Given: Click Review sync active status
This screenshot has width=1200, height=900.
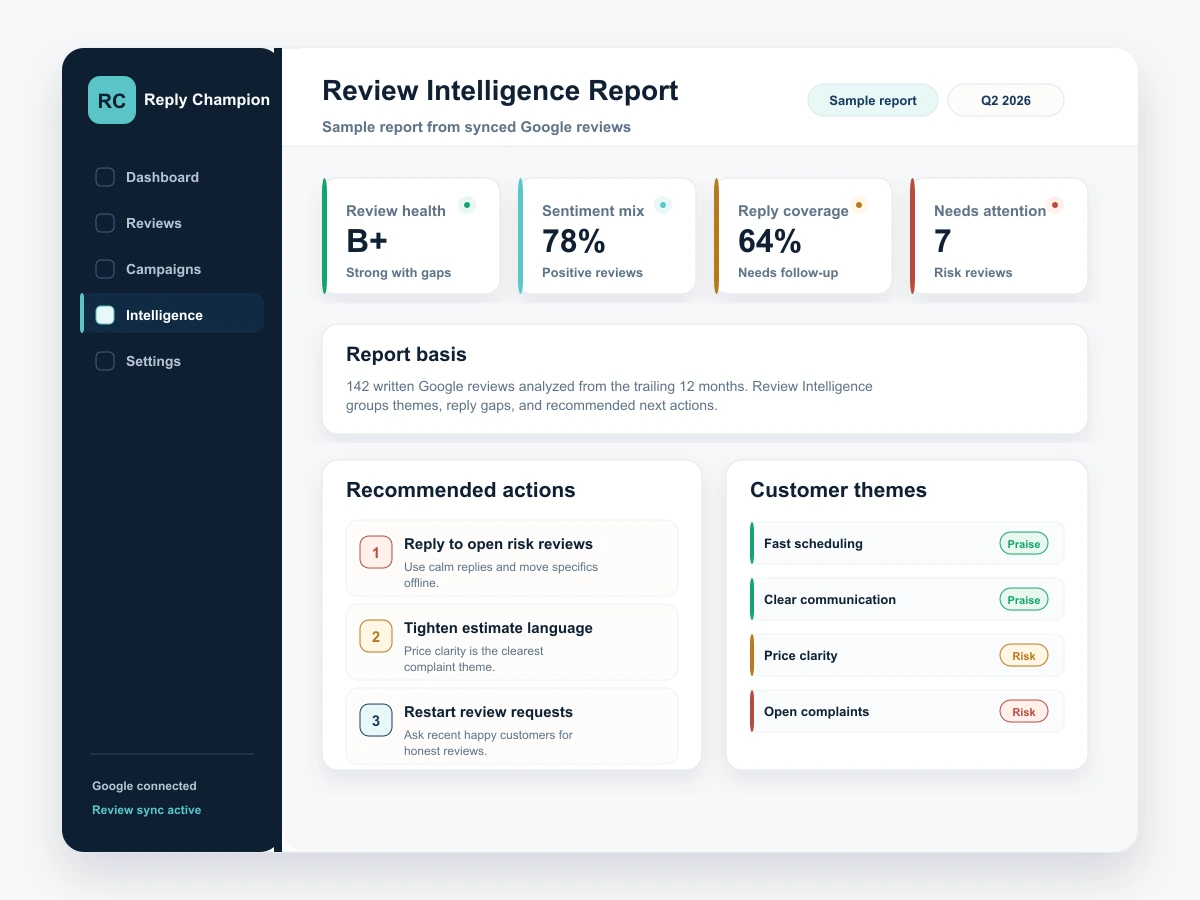Looking at the screenshot, I should [147, 810].
